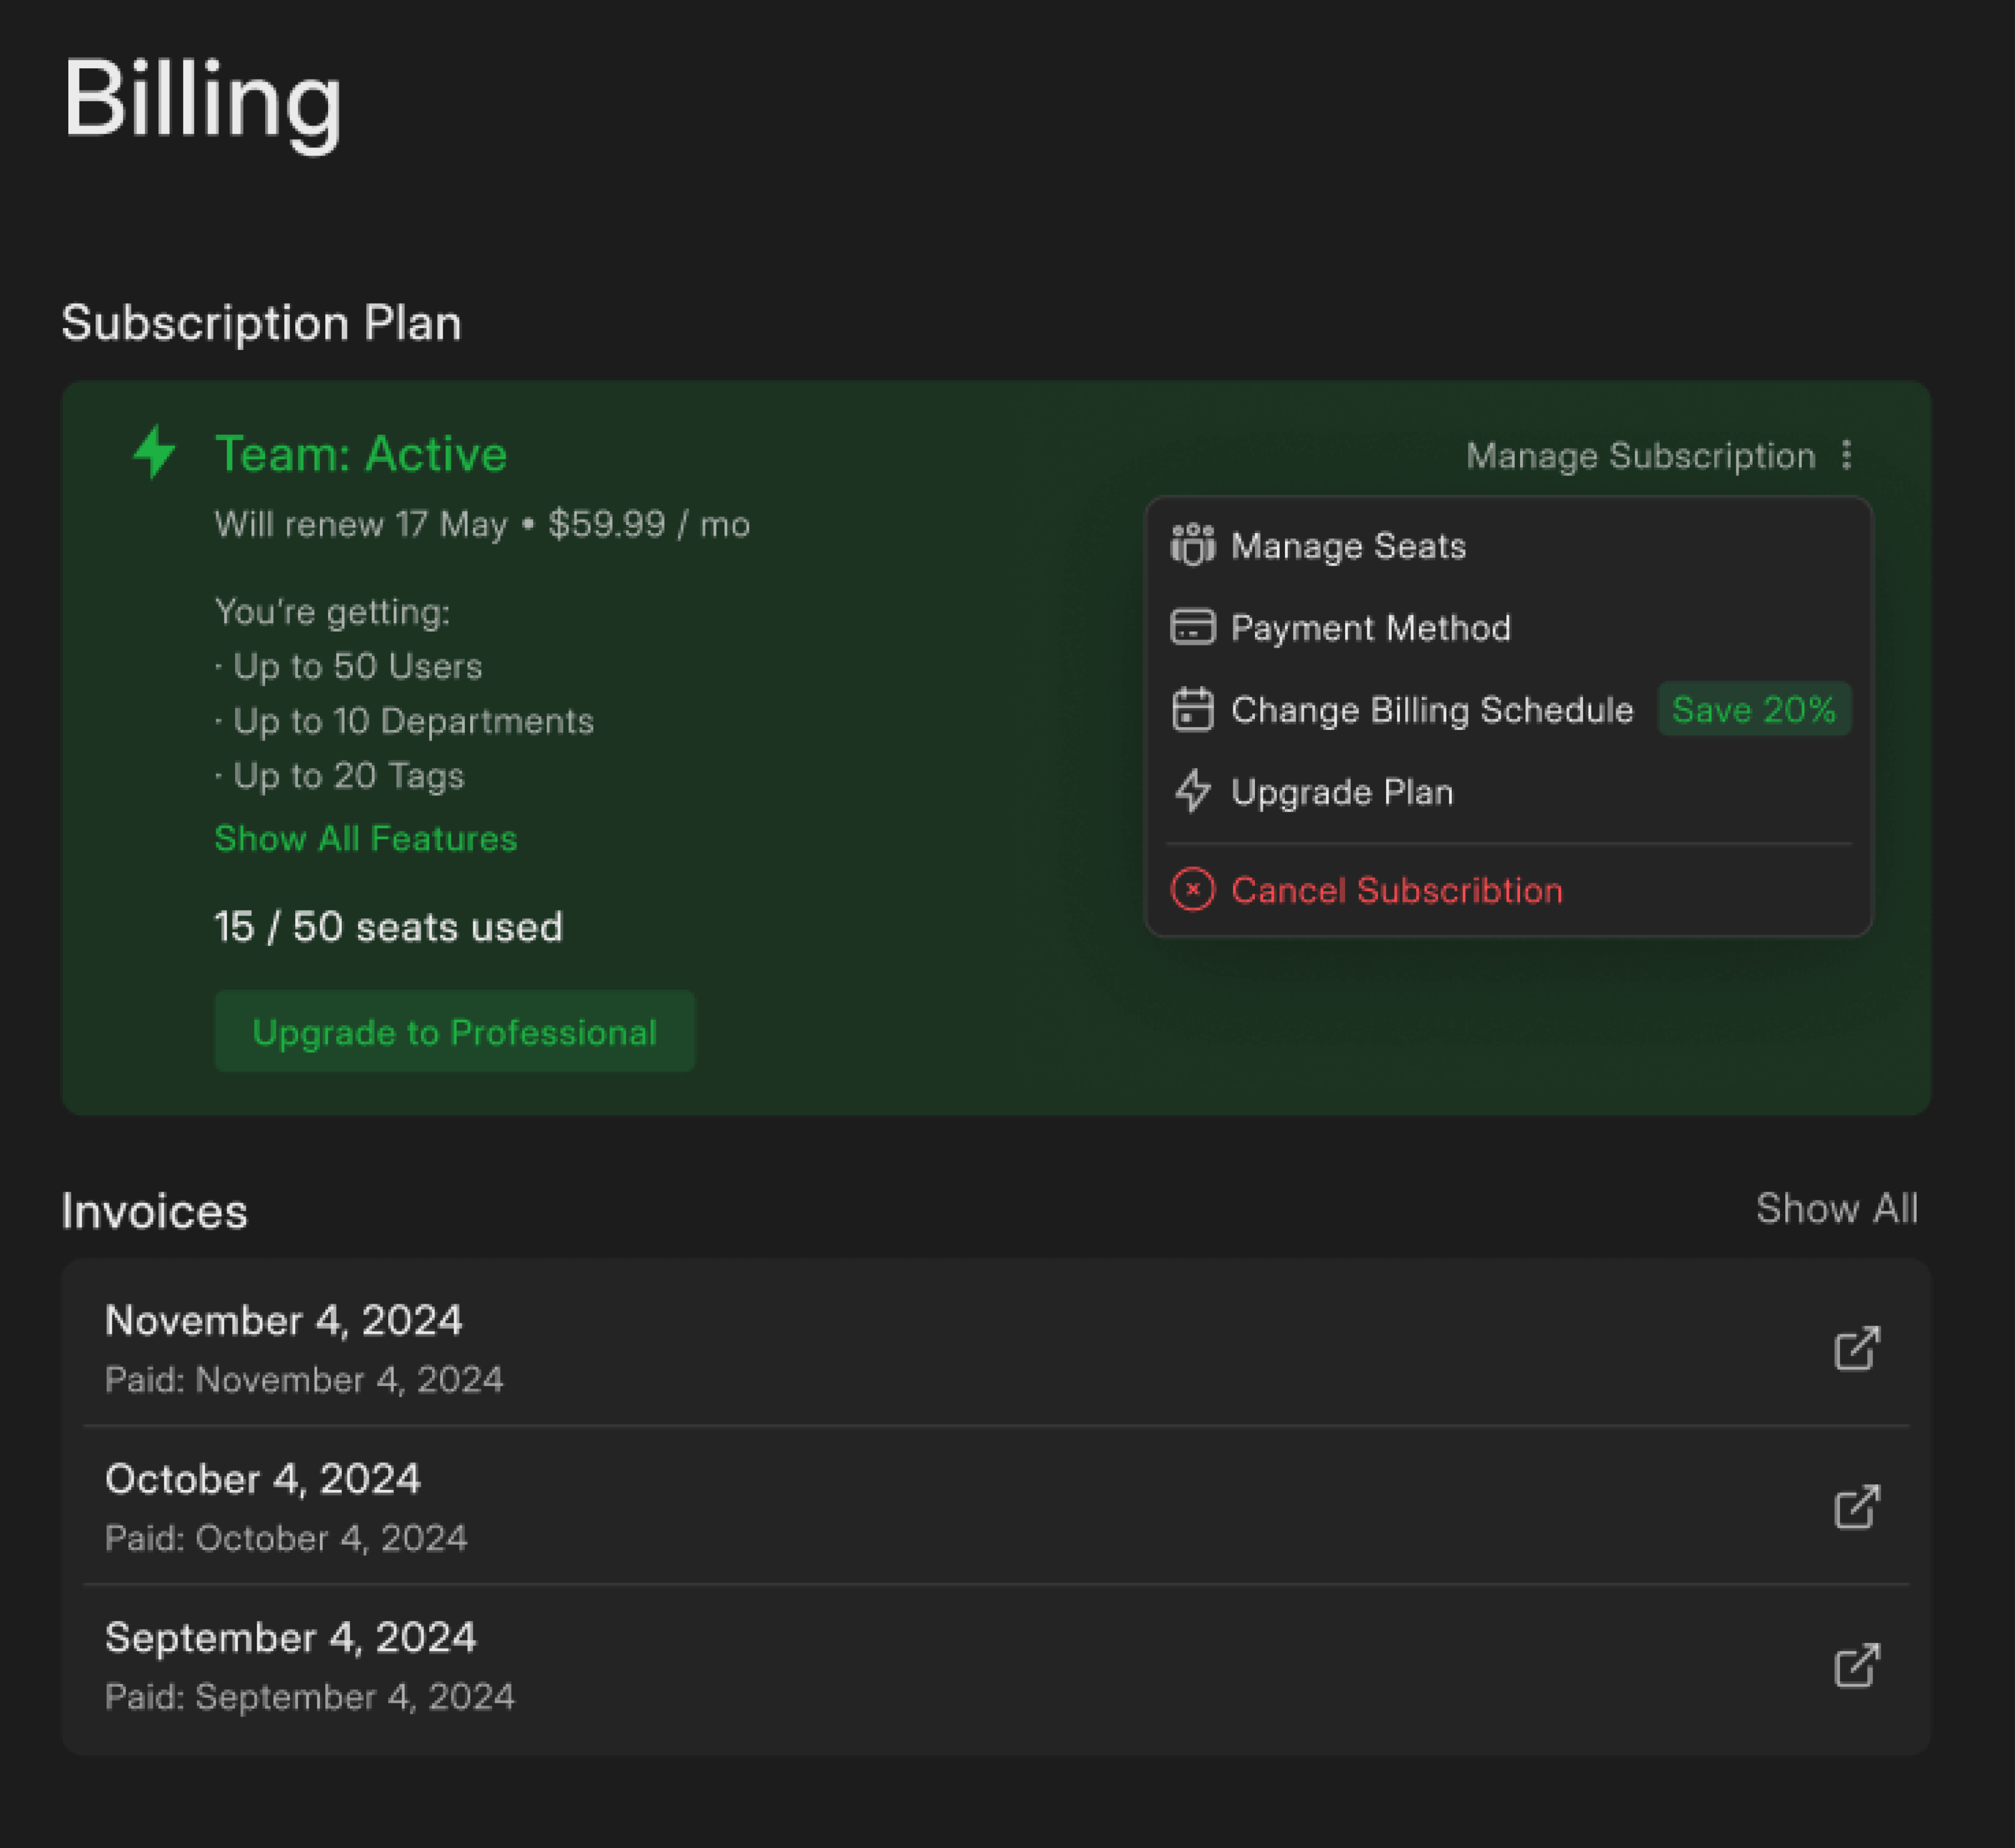The image size is (2015, 1848).
Task: Select Manage Seats from the menu
Action: [x=1347, y=546]
